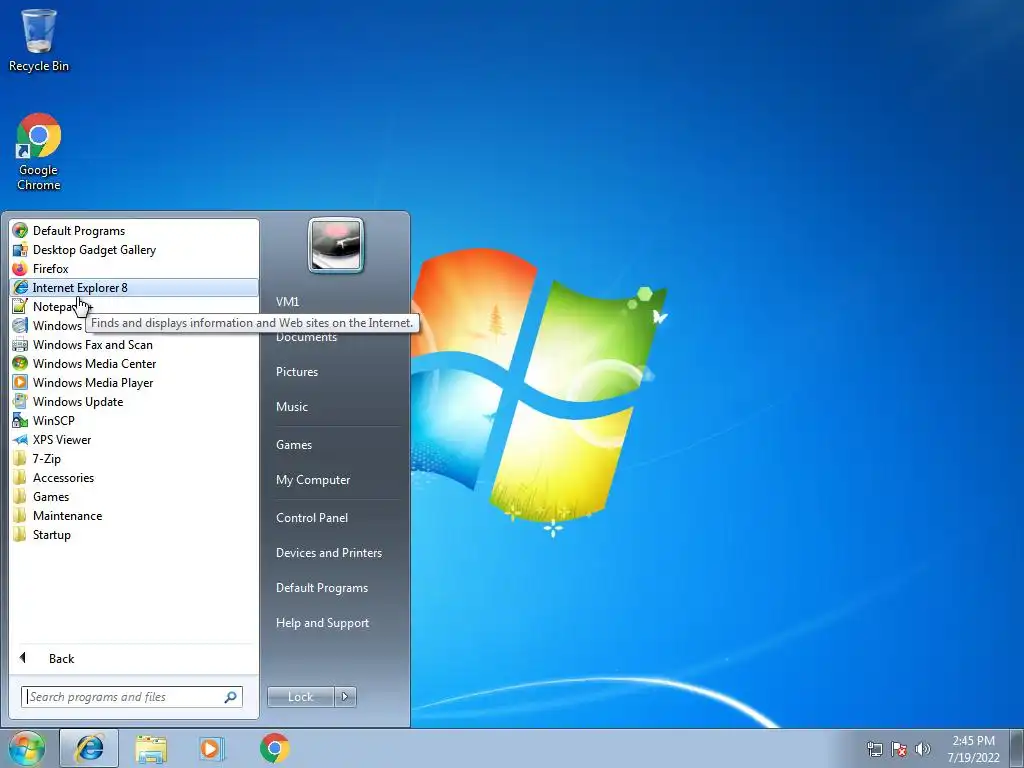Select the Recycle Bin desktop icon
Screen dimensions: 1024x768
tap(39, 40)
